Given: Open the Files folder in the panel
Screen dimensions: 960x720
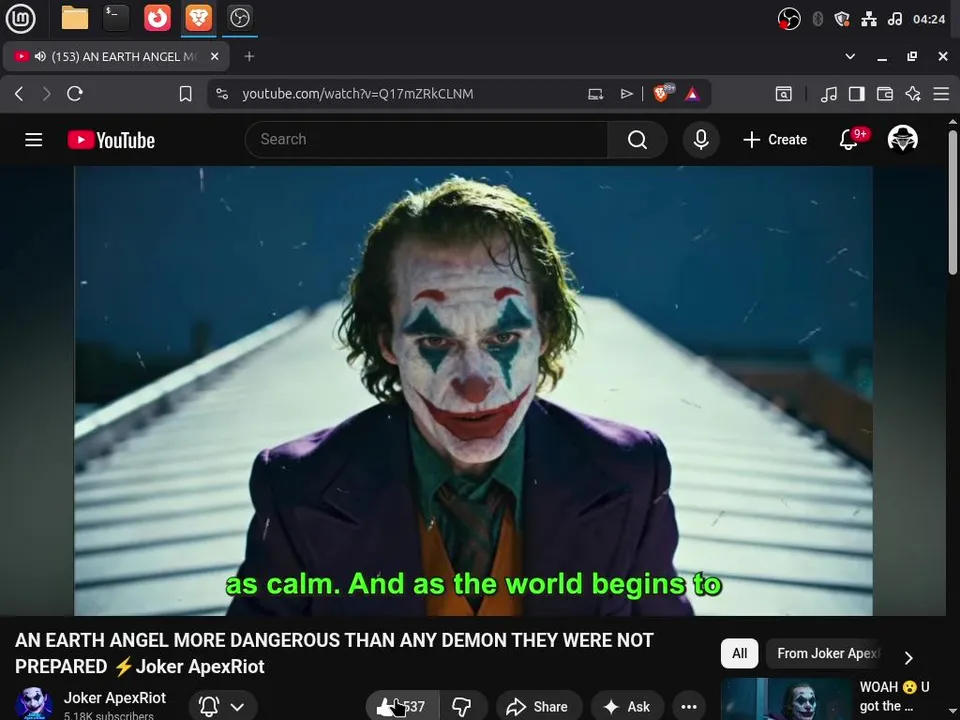Looking at the screenshot, I should 75,18.
